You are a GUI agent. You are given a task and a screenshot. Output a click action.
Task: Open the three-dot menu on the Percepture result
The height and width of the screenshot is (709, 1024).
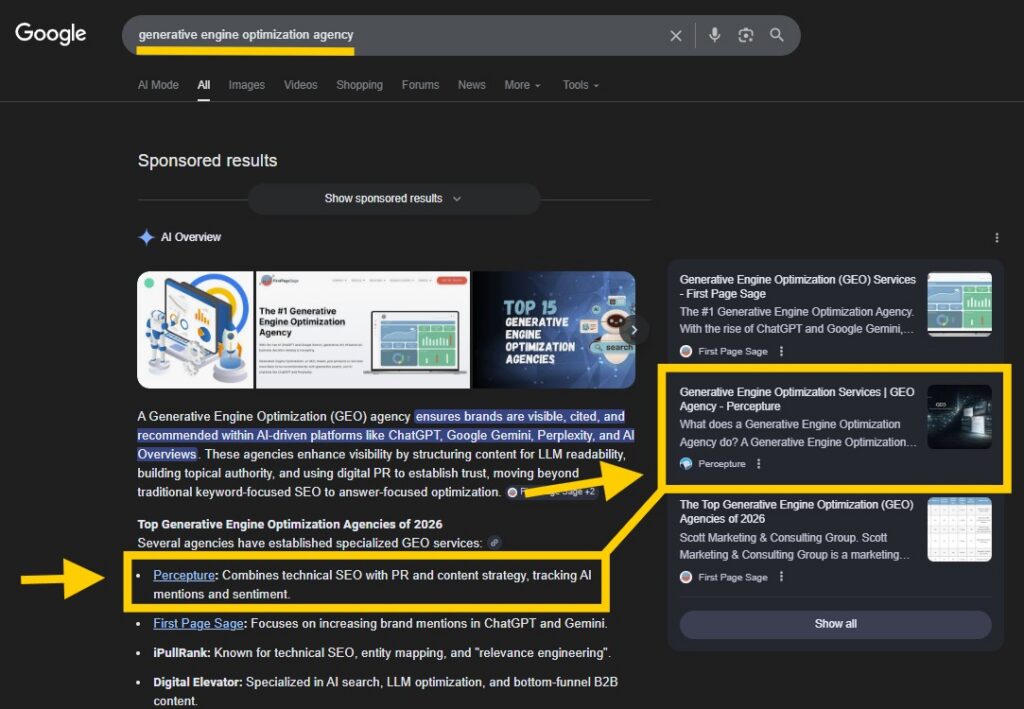click(758, 463)
